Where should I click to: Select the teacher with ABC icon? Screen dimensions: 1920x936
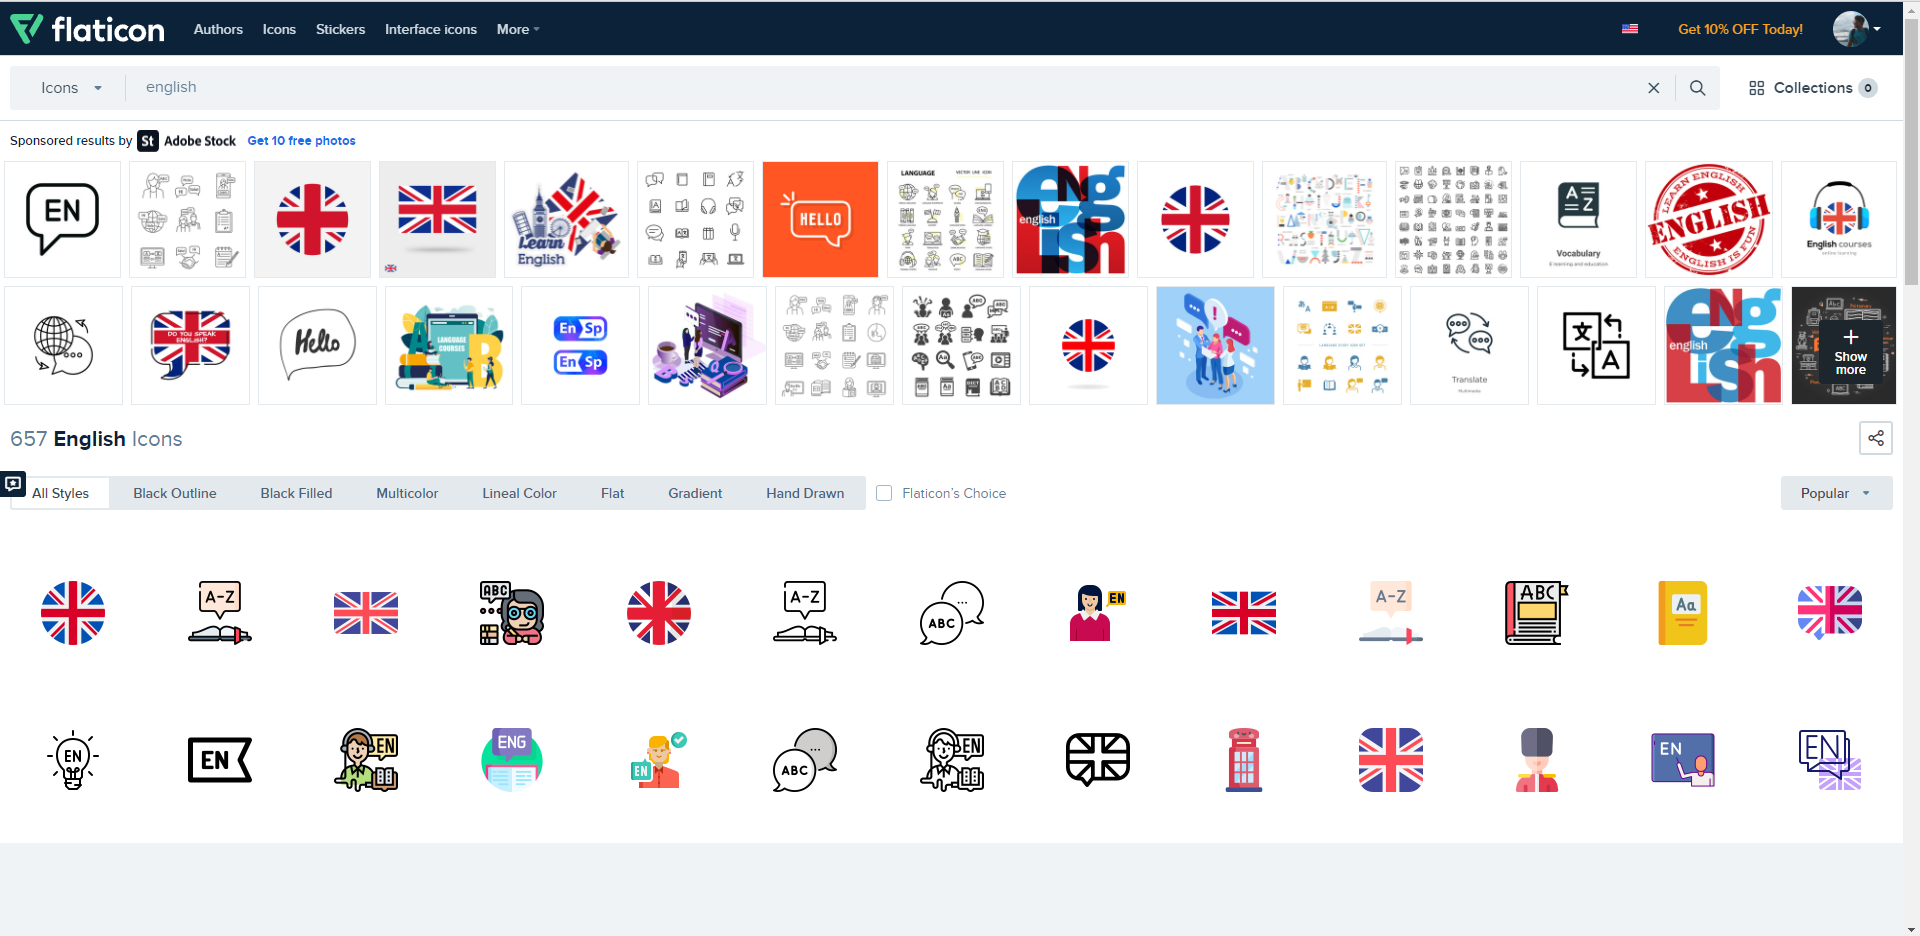(512, 613)
